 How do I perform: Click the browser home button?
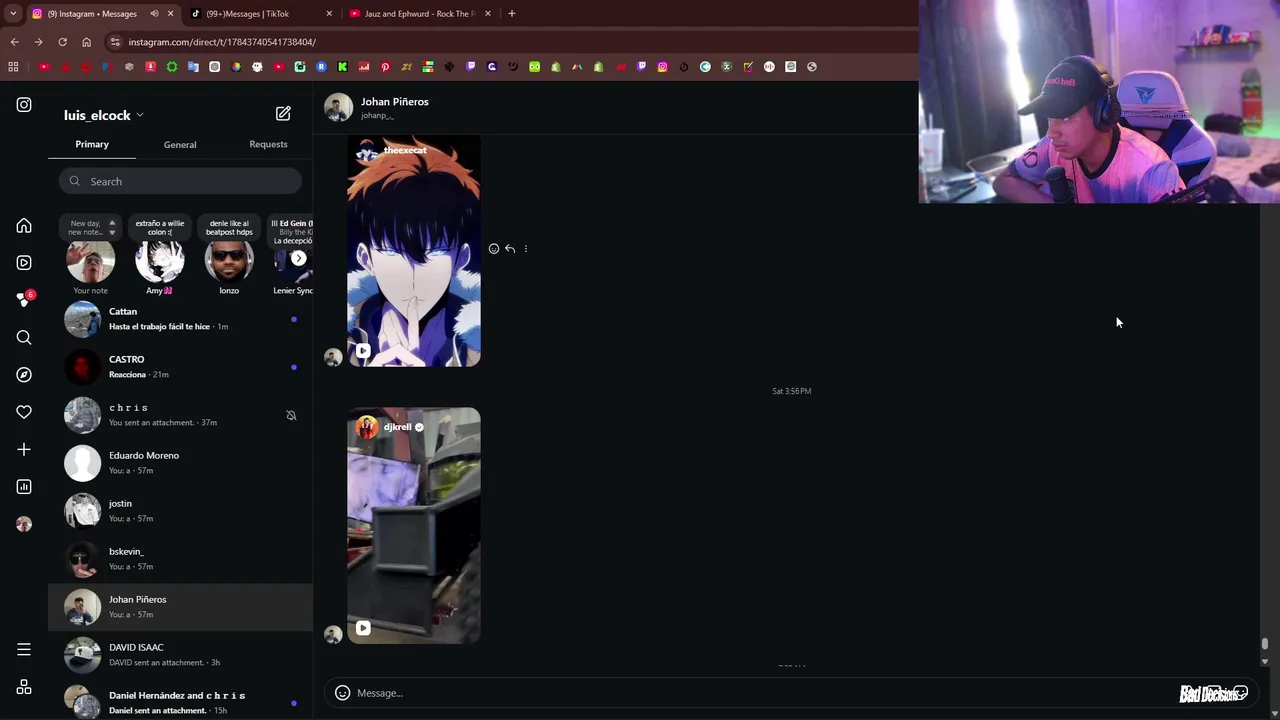click(86, 42)
